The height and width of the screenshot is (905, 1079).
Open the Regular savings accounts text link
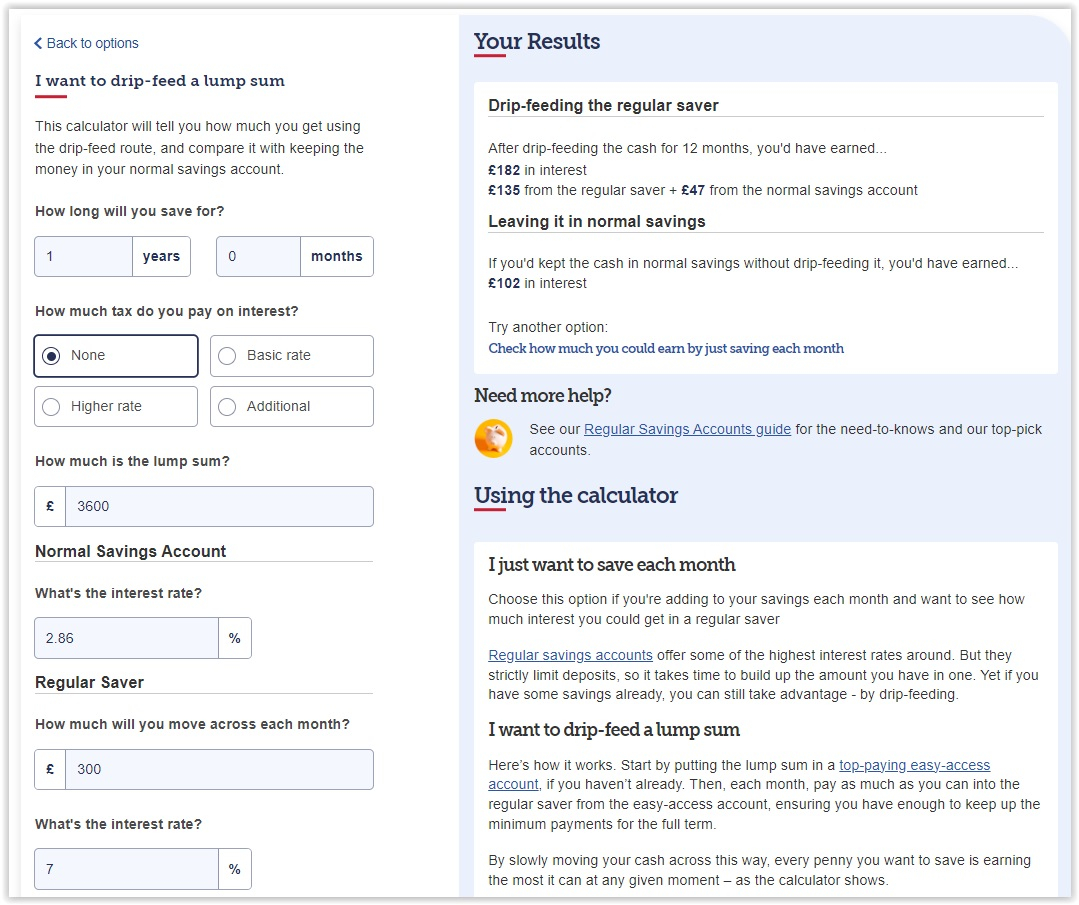tap(570, 655)
